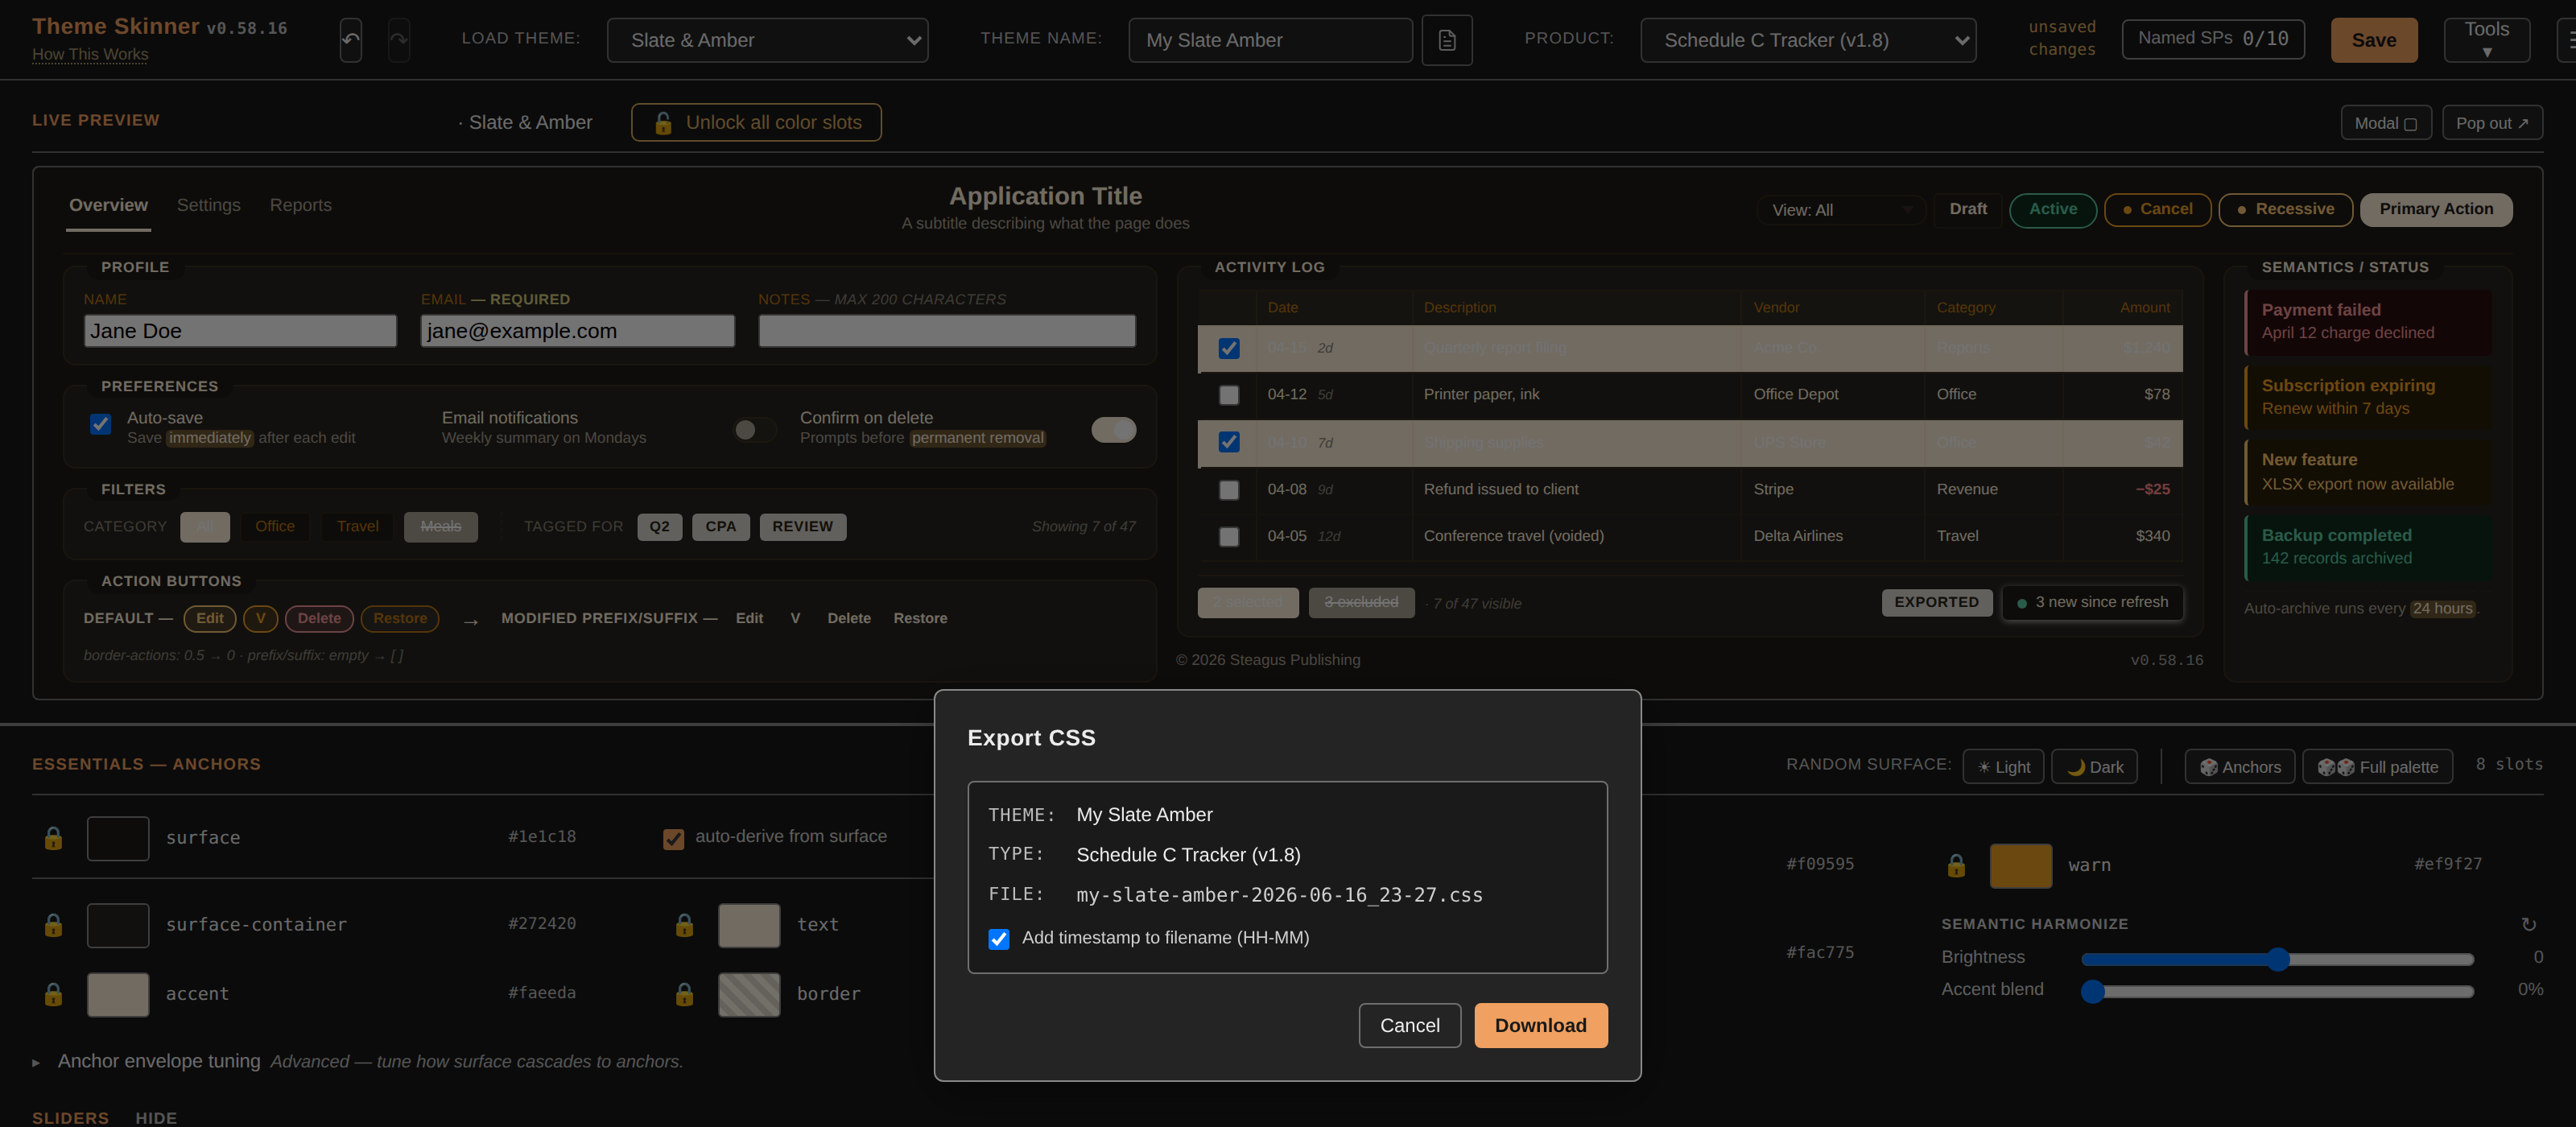Screen dimensions: 2576x1127
Task: Click the Active status pill
Action: 2053,210
